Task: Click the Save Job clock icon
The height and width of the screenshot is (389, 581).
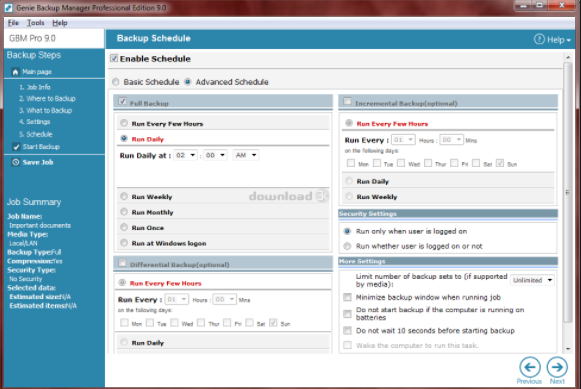Action: click(16, 162)
